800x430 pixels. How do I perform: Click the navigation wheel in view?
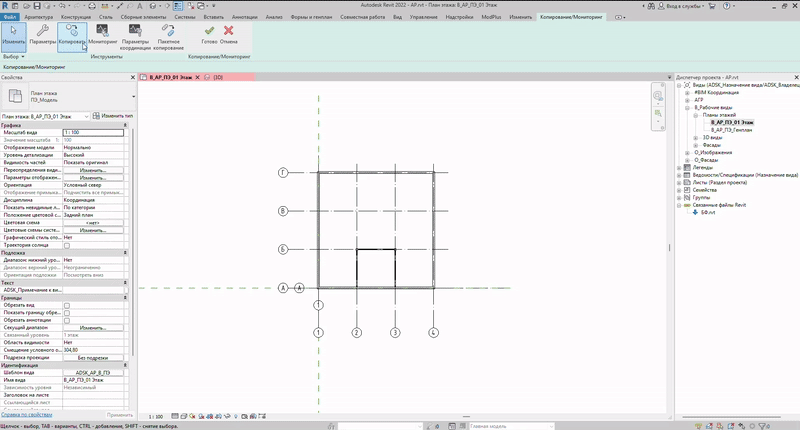point(658,96)
